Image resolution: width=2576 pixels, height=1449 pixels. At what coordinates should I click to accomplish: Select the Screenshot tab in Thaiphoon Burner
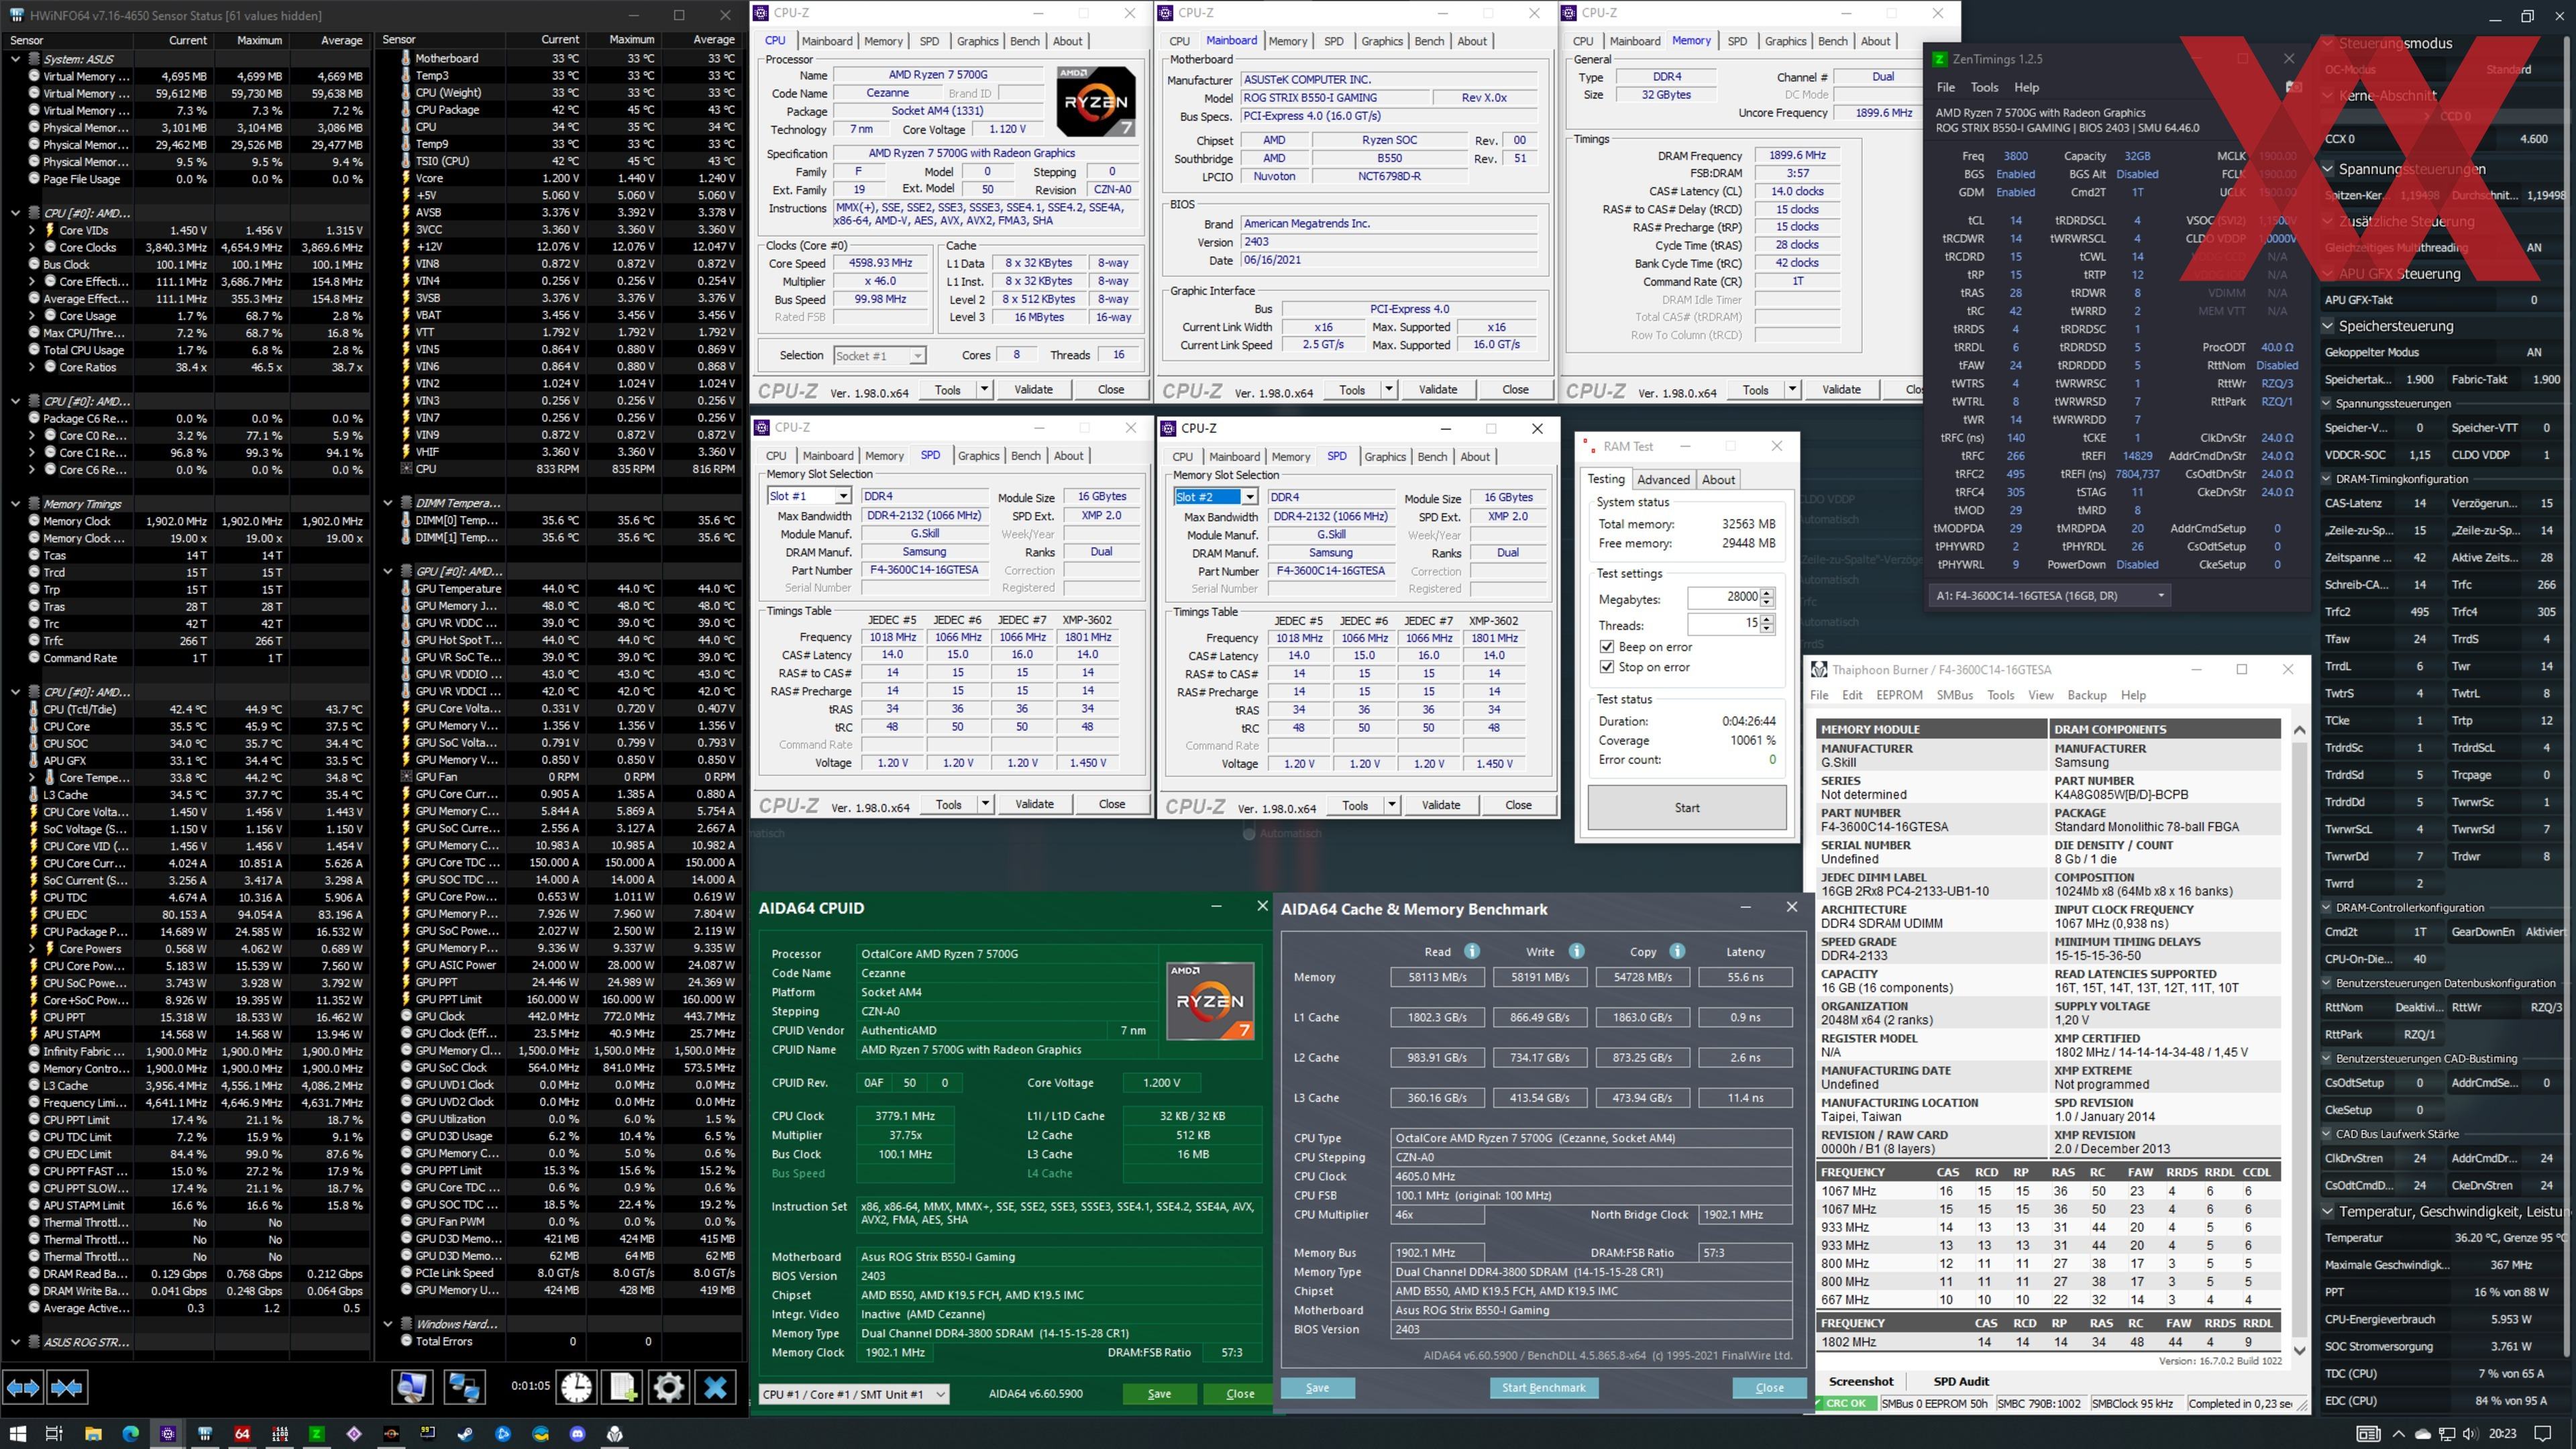coord(1861,1381)
